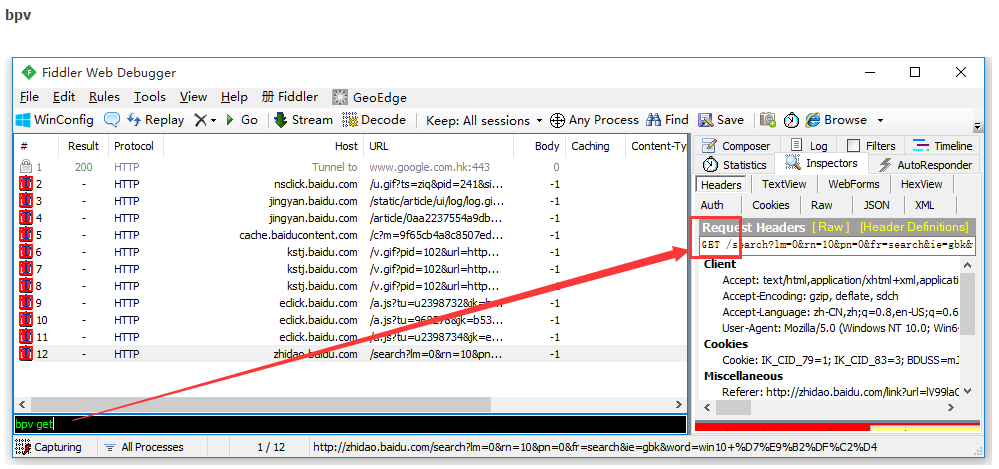
Task: Click the session list scrollbar right arrow
Action: (679, 405)
